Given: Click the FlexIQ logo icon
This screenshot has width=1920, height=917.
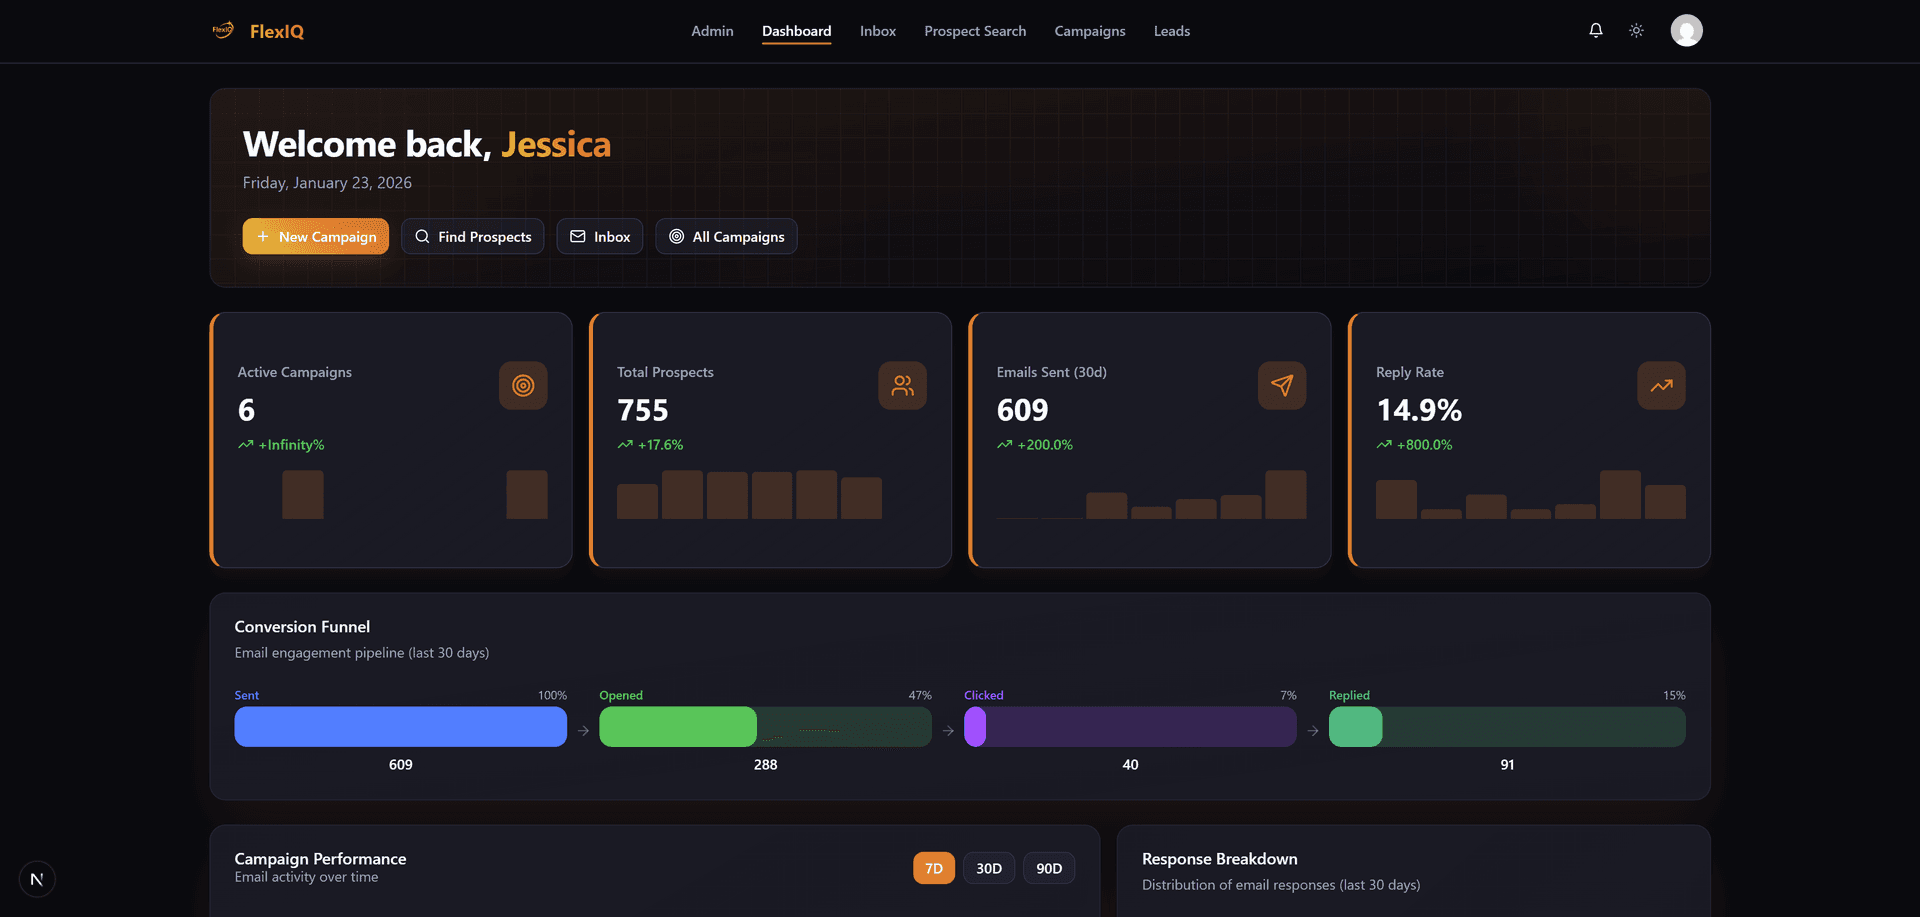Looking at the screenshot, I should (x=222, y=29).
